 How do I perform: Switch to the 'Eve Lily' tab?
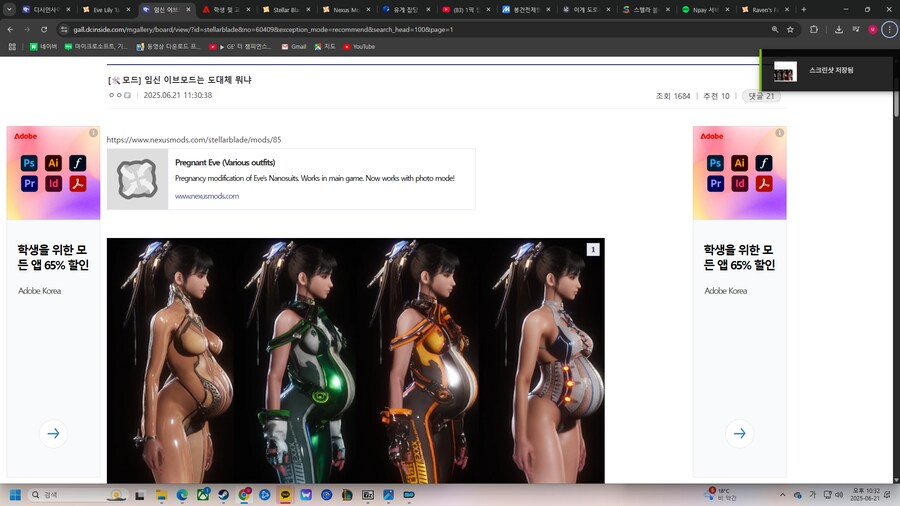pyautogui.click(x=106, y=9)
